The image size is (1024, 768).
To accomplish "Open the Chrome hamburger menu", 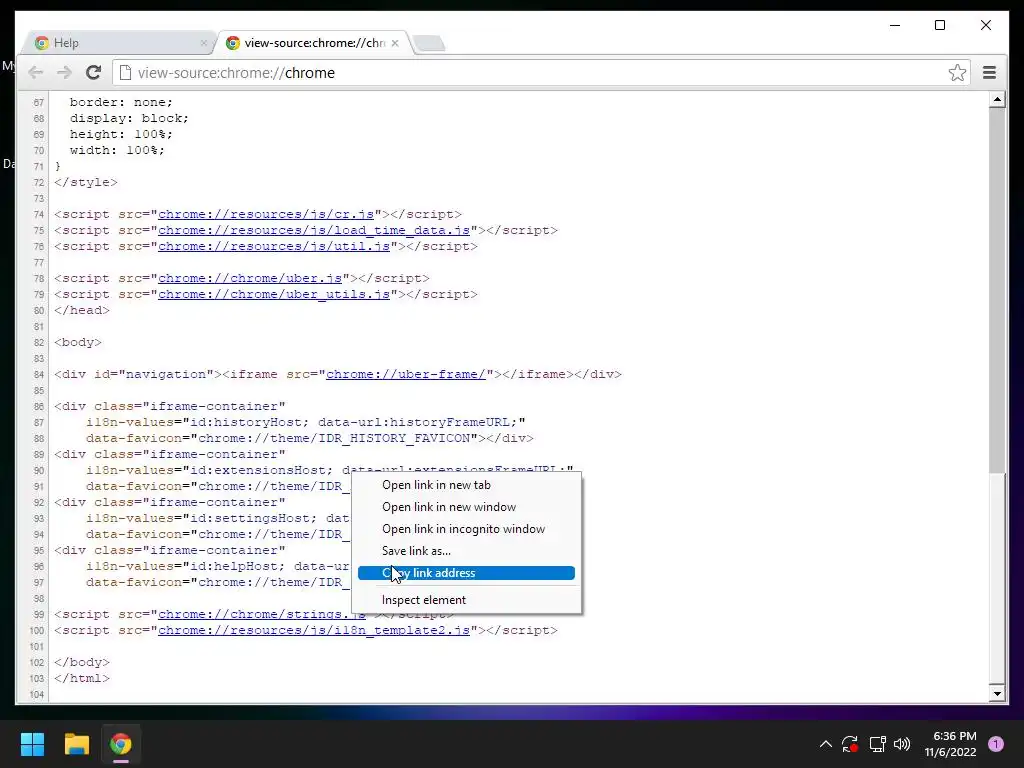I will point(989,72).
